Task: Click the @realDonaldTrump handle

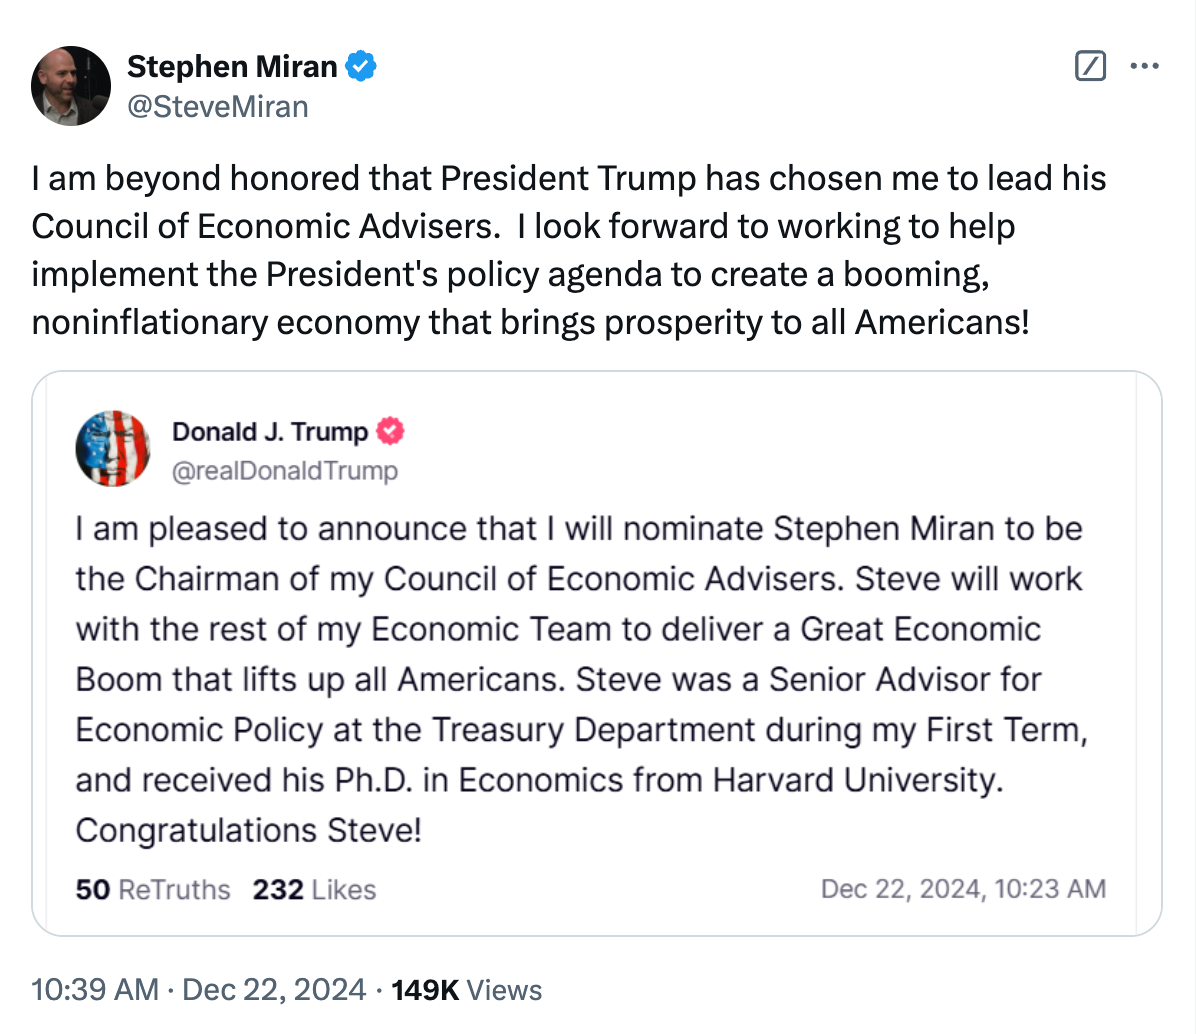Action: pos(285,470)
